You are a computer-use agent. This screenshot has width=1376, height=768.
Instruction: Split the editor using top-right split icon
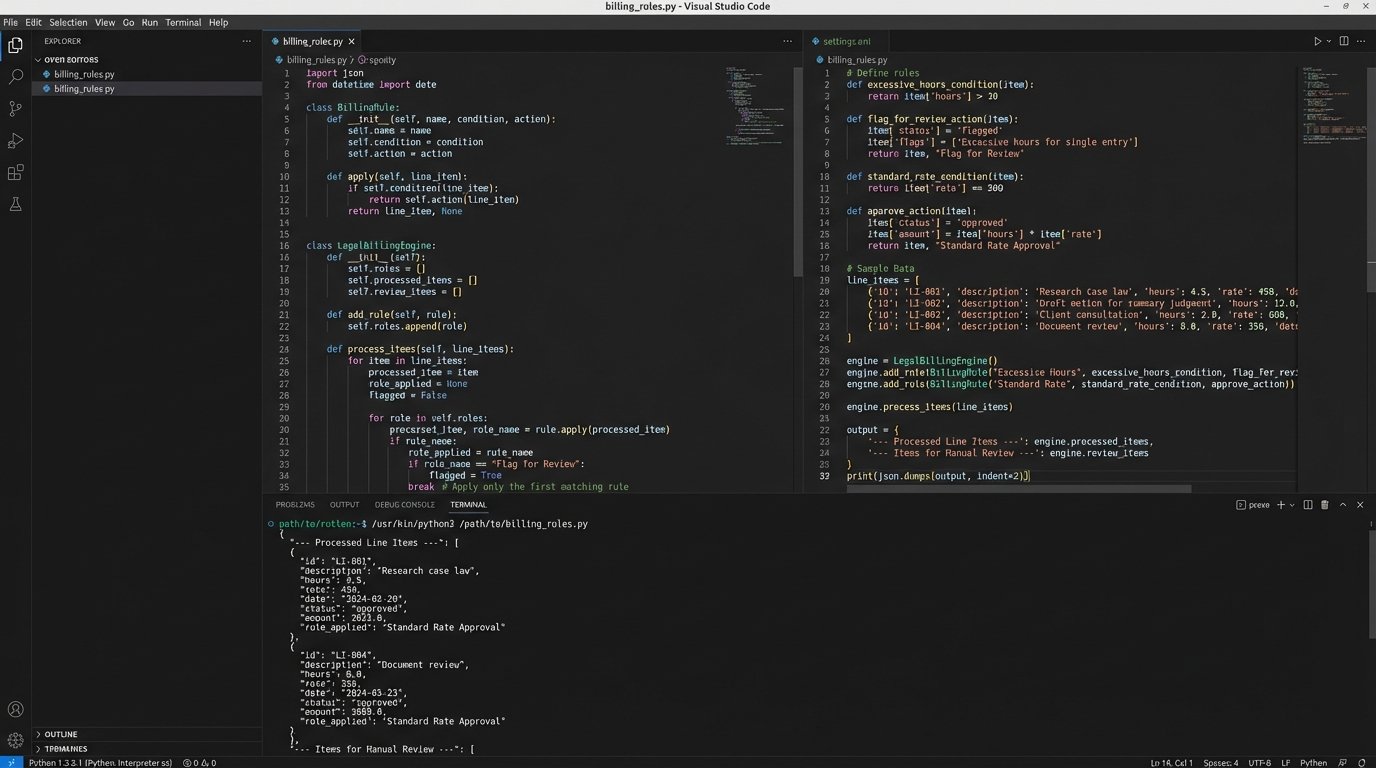[x=1344, y=41]
